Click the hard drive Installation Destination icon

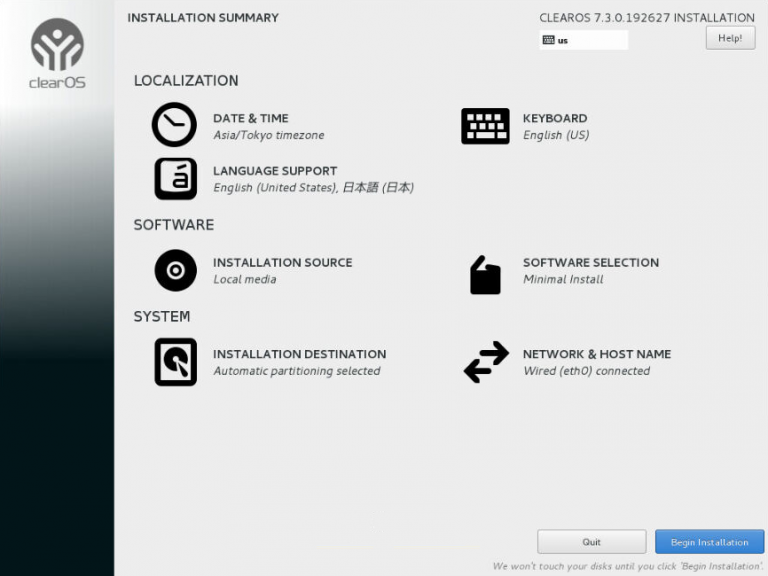(175, 362)
